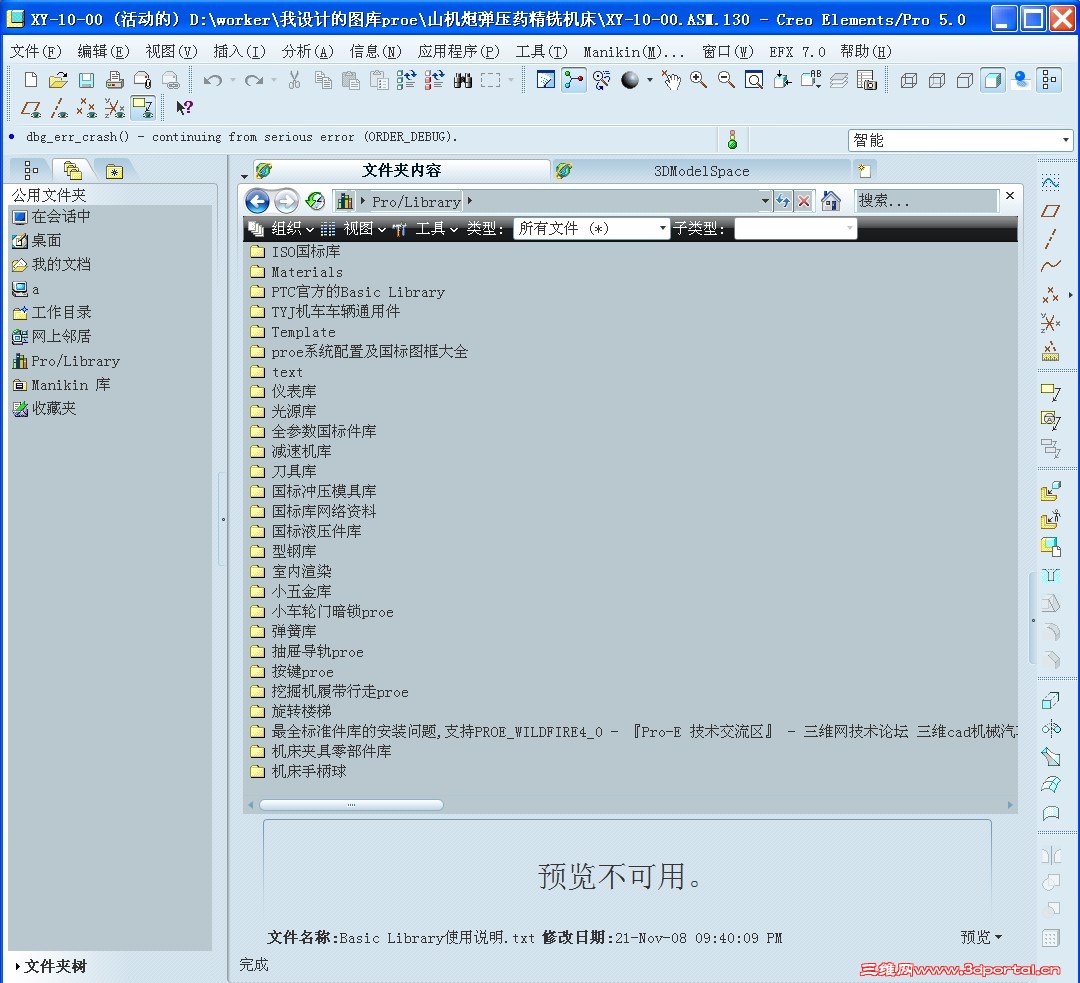Click the context-sensitive help arrow icon
This screenshot has height=983, width=1080.
pyautogui.click(x=184, y=107)
